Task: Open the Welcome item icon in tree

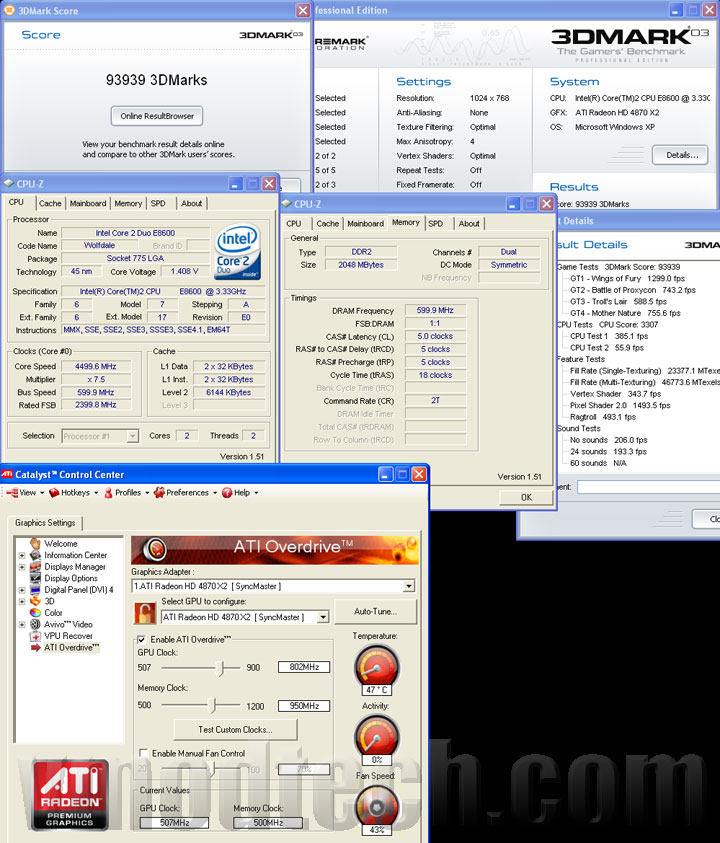Action: click(x=35, y=544)
